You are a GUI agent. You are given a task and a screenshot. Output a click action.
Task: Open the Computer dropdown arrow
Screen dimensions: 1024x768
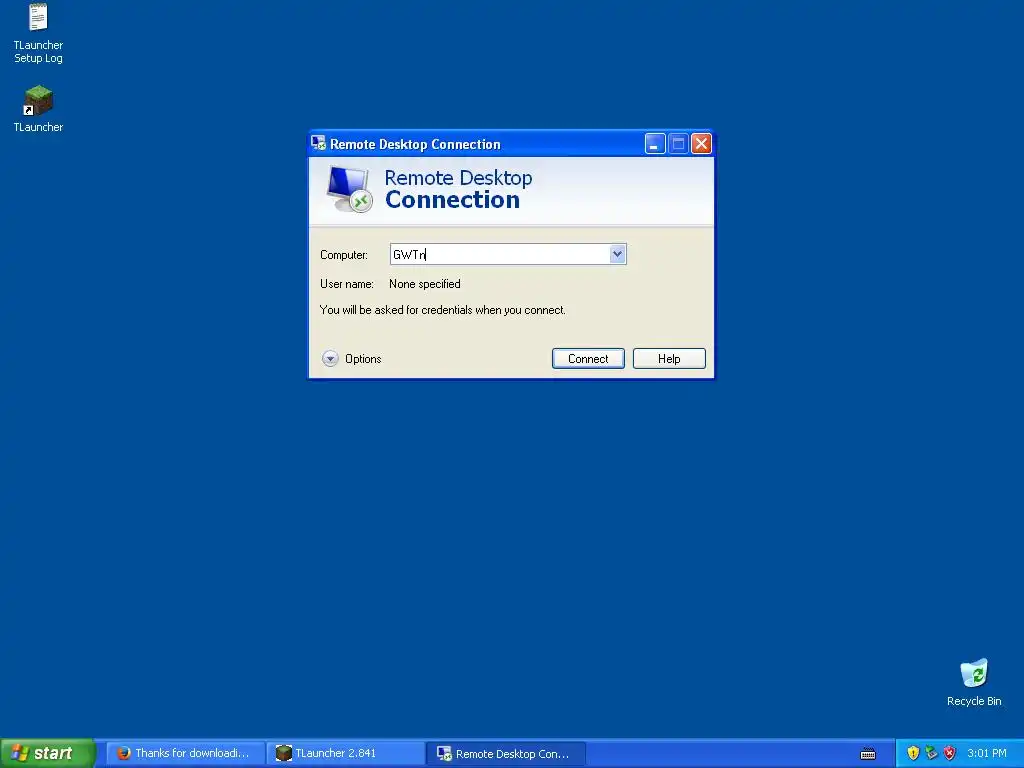617,254
